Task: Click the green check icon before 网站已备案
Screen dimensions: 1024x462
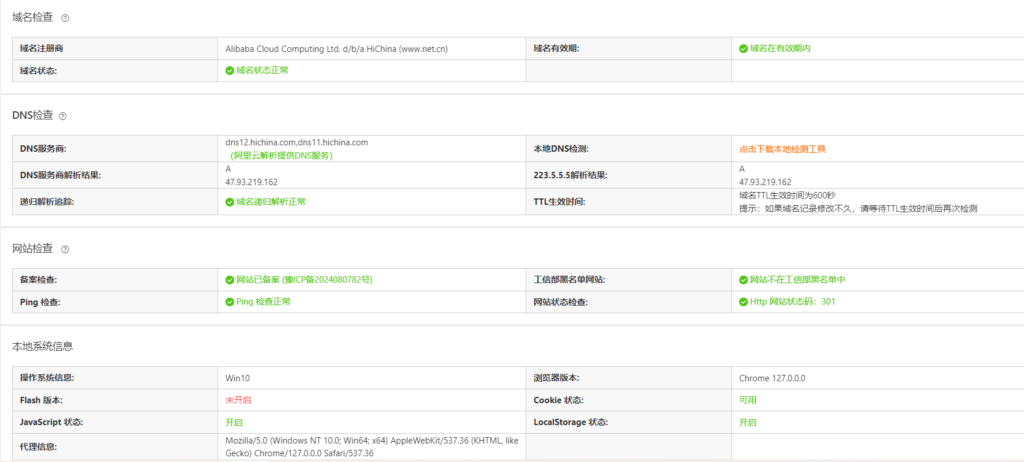Action: coord(230,280)
